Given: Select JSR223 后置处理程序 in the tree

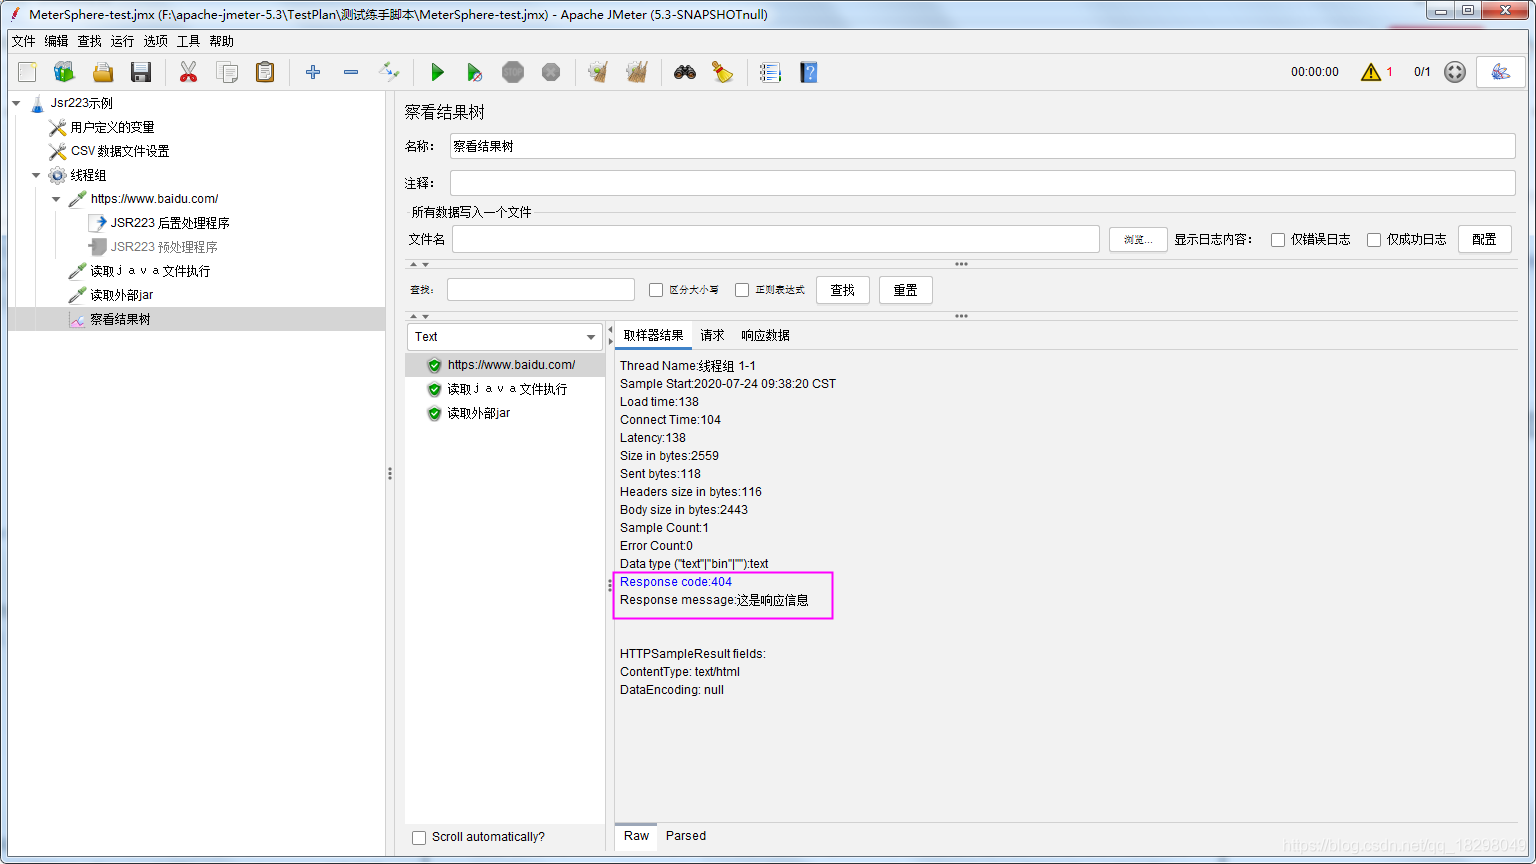Looking at the screenshot, I should [x=170, y=223].
